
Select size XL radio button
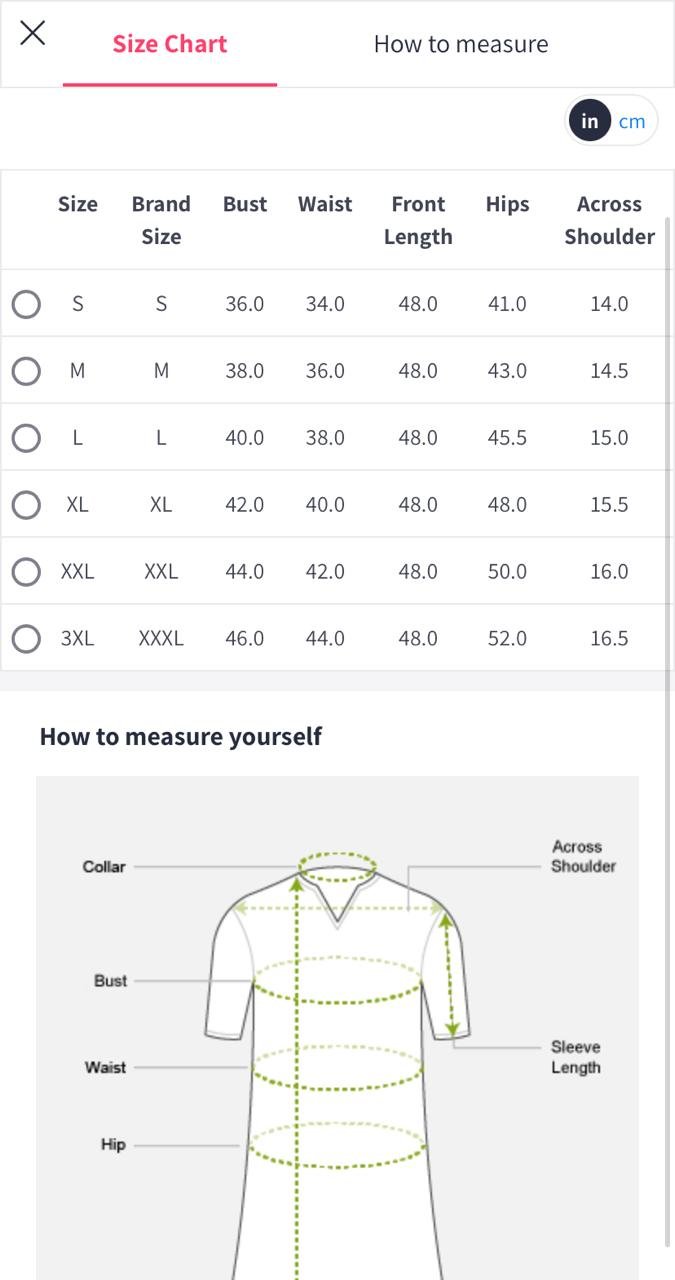tap(26, 505)
